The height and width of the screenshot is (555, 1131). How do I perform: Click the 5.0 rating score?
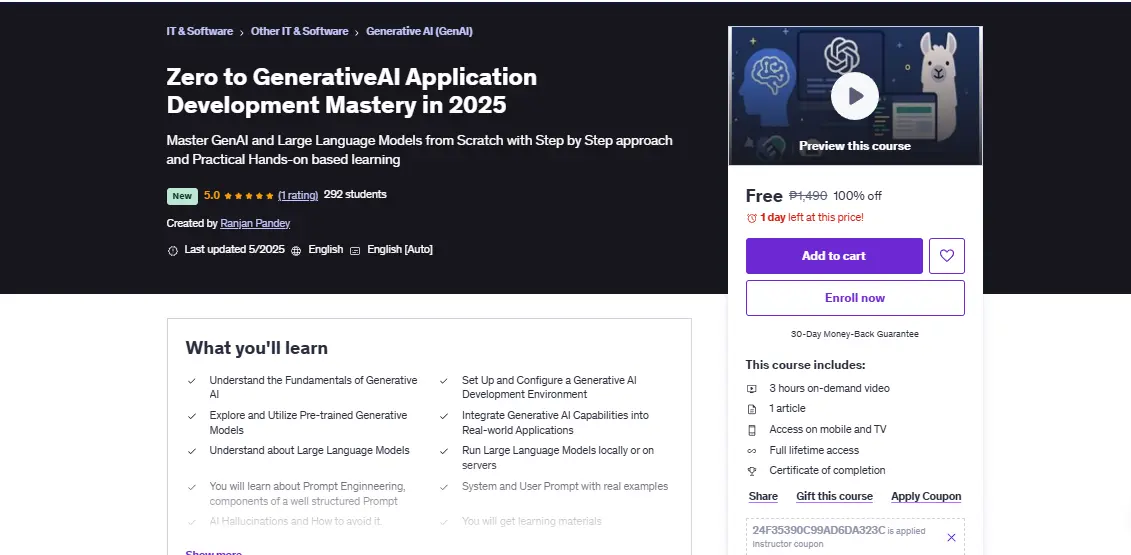(x=211, y=195)
